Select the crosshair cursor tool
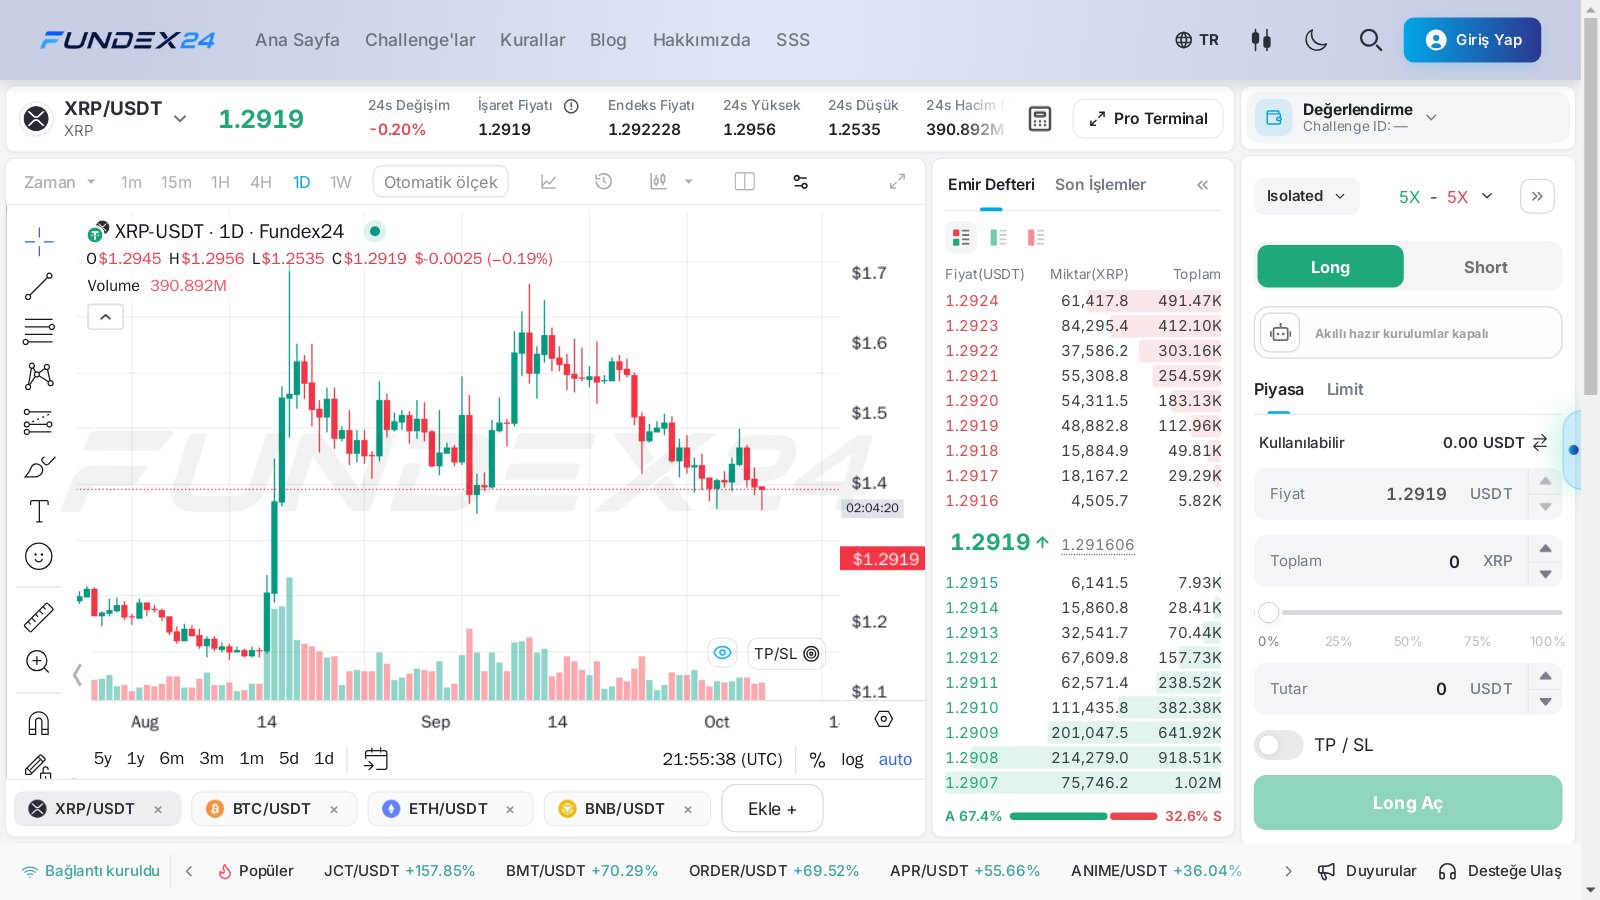Image resolution: width=1600 pixels, height=900 pixels. click(39, 241)
